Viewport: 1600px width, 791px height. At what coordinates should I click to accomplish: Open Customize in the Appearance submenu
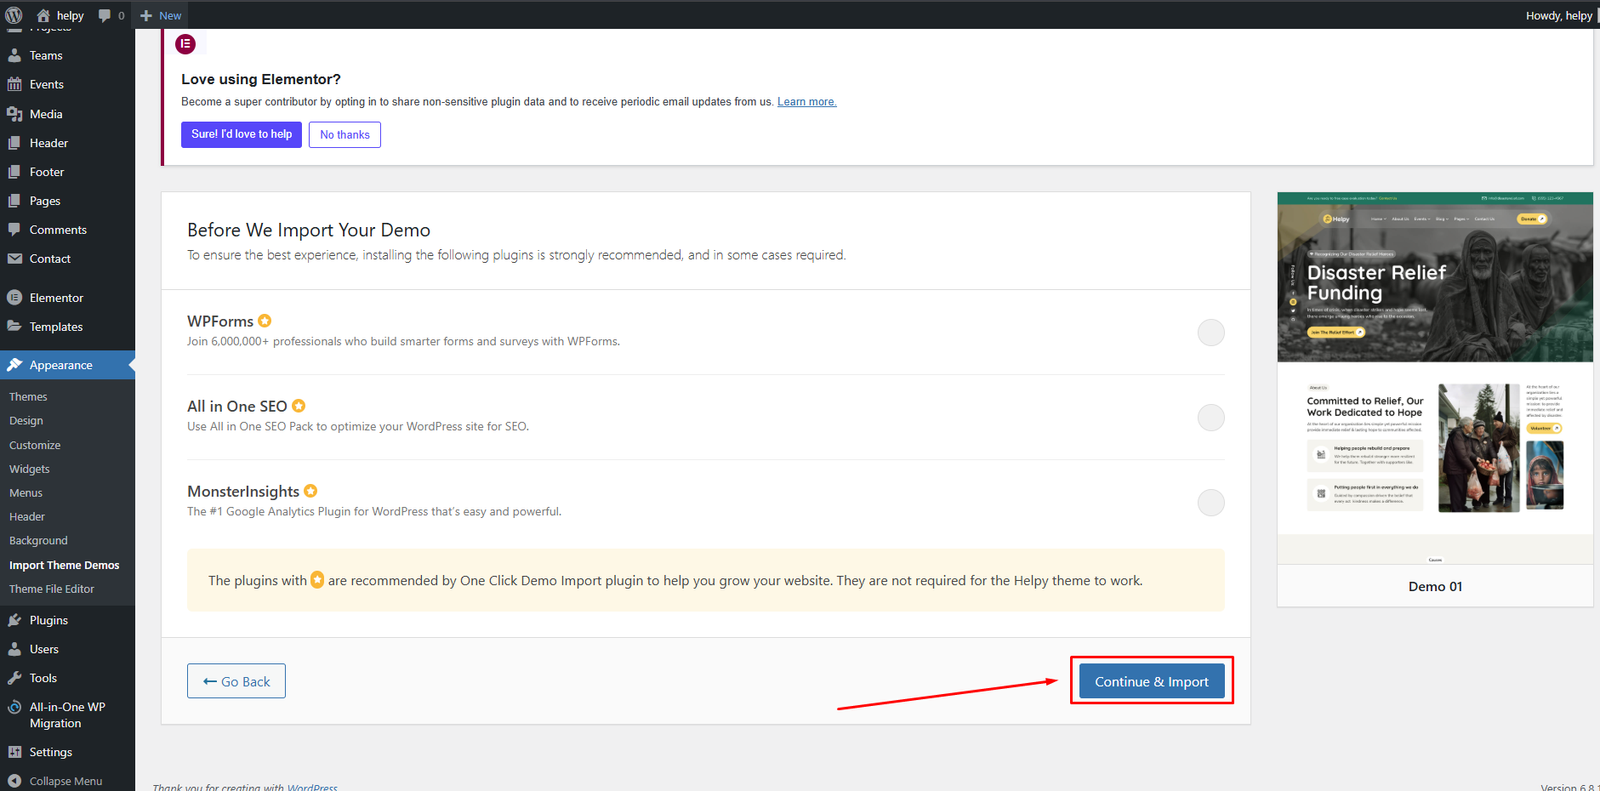pyautogui.click(x=35, y=445)
